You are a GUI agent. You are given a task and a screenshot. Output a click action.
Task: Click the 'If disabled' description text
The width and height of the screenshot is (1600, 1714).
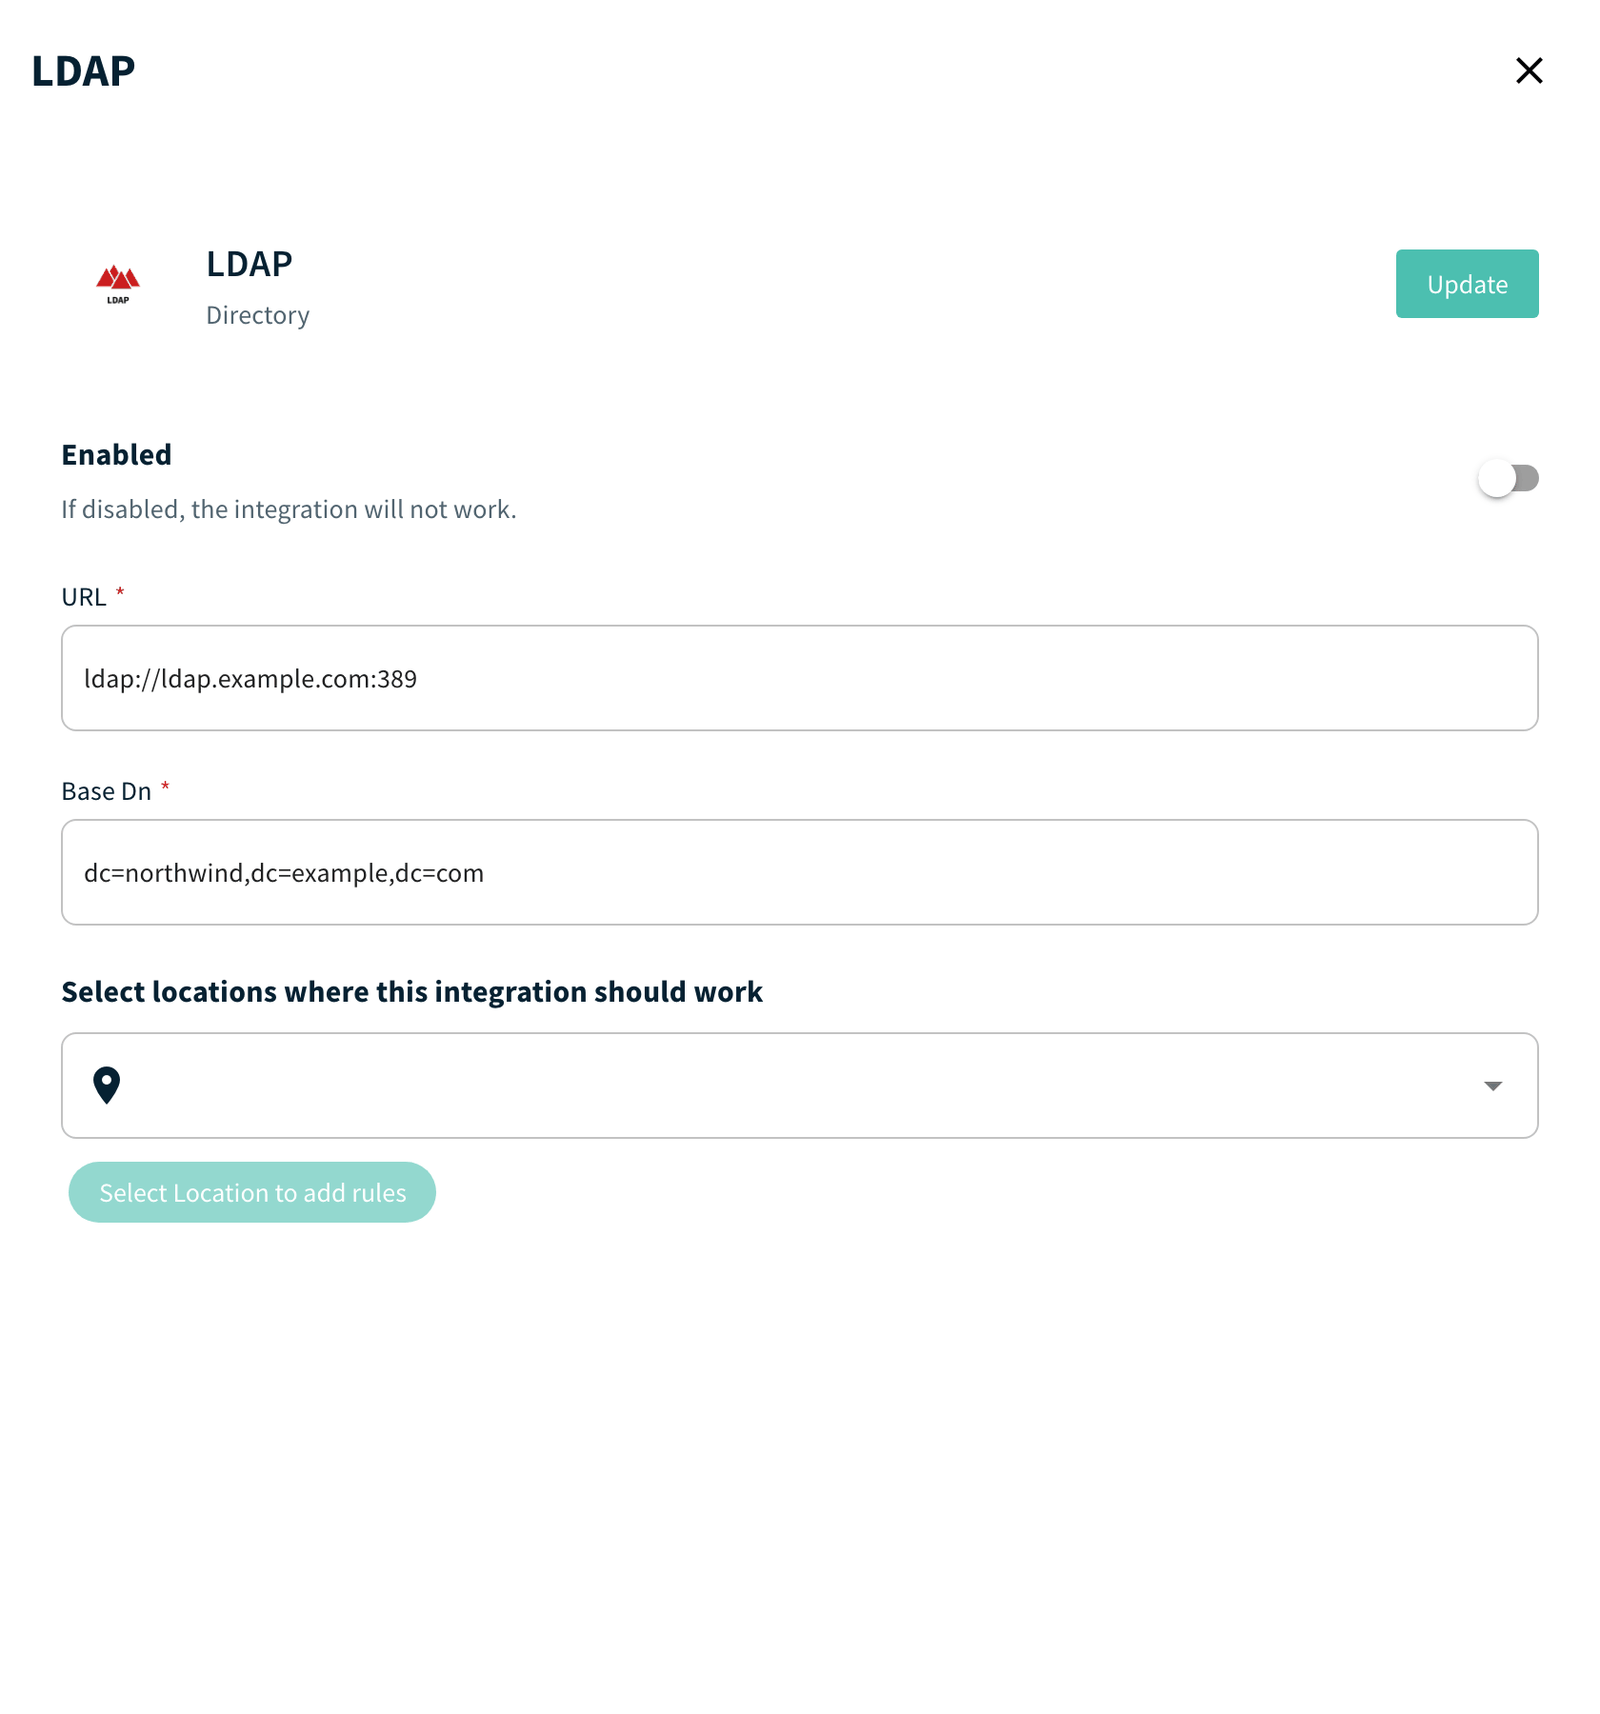pyautogui.click(x=289, y=509)
